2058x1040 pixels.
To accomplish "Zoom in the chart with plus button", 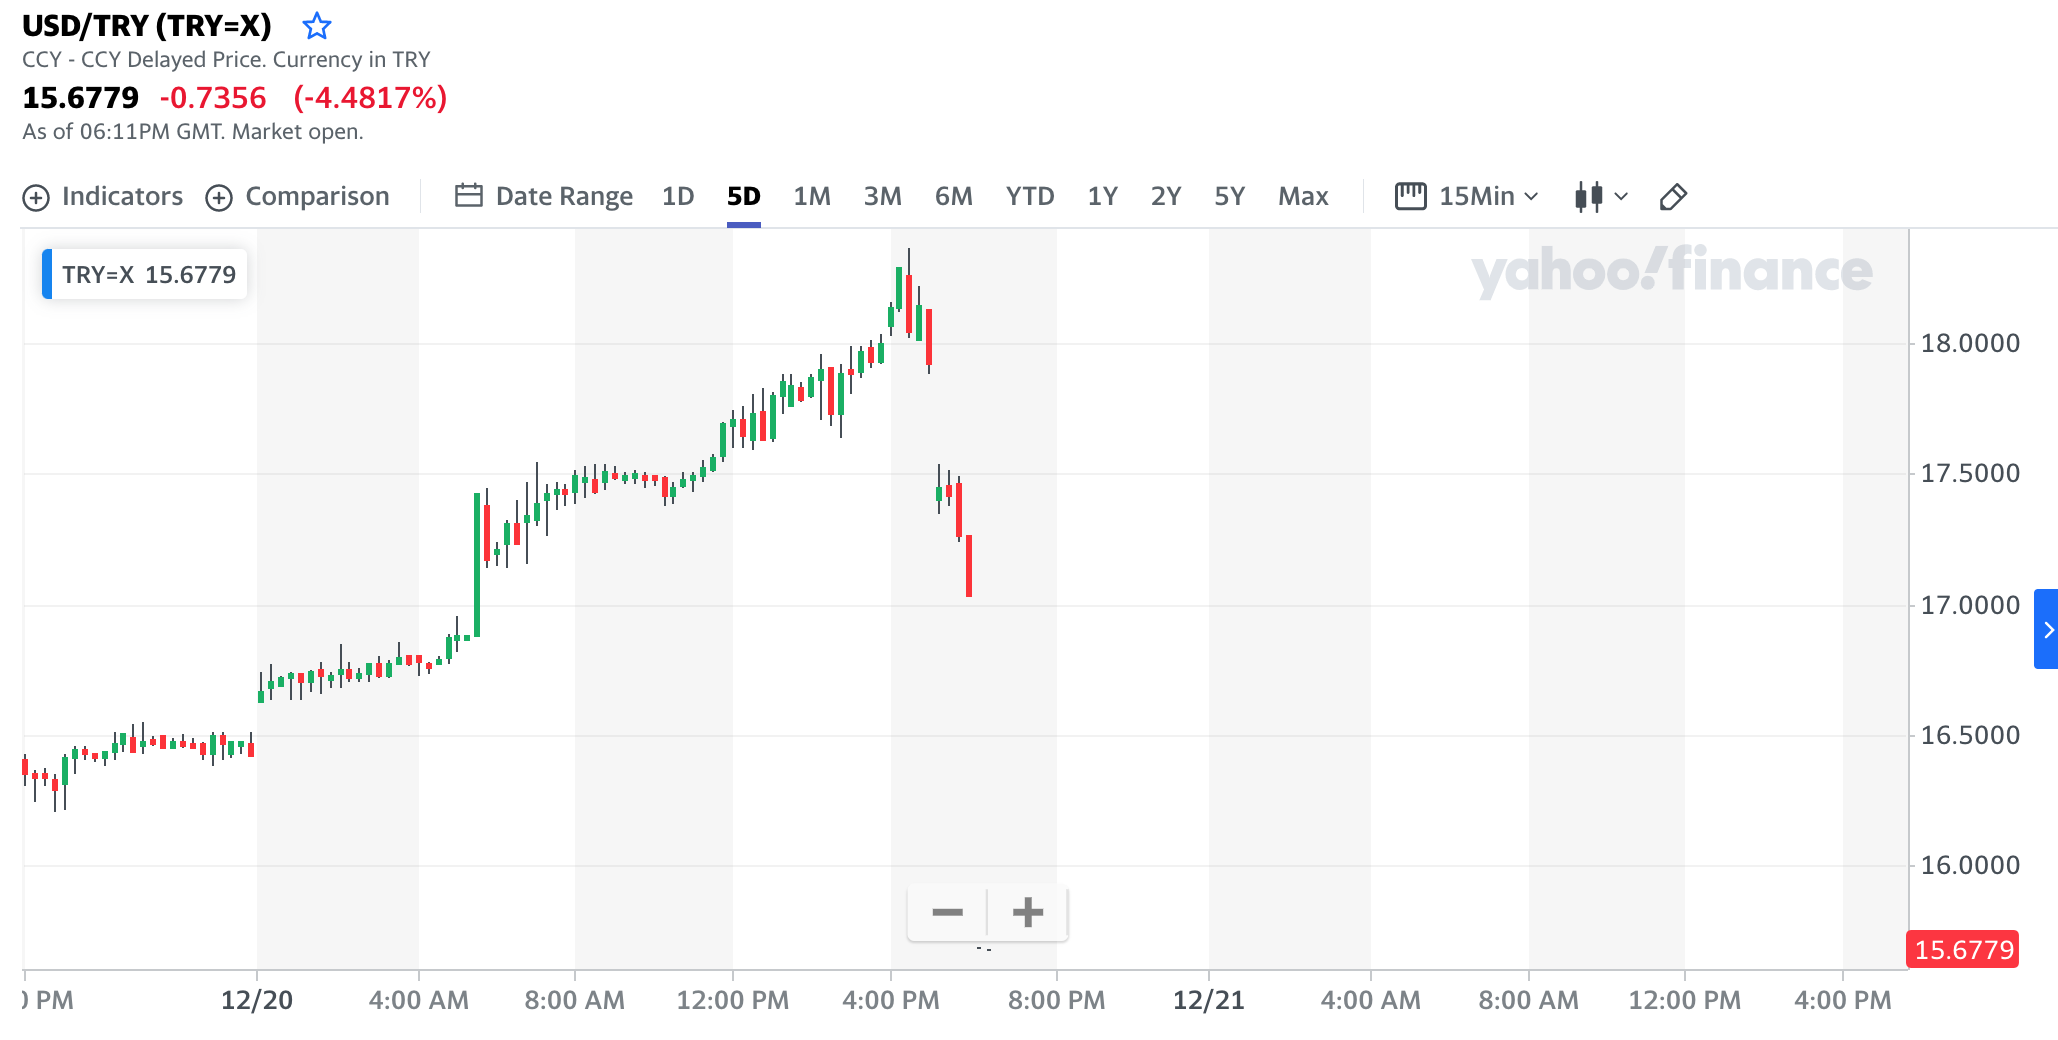I will click(x=1028, y=912).
